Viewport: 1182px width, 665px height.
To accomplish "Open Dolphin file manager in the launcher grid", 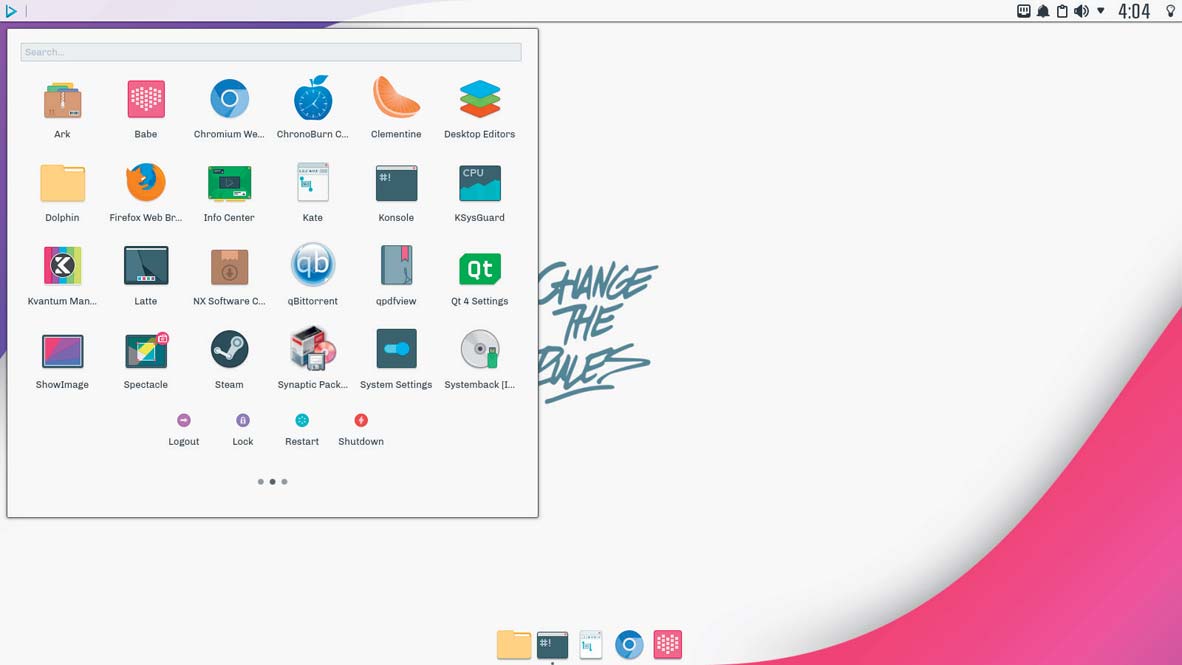I will pos(63,182).
